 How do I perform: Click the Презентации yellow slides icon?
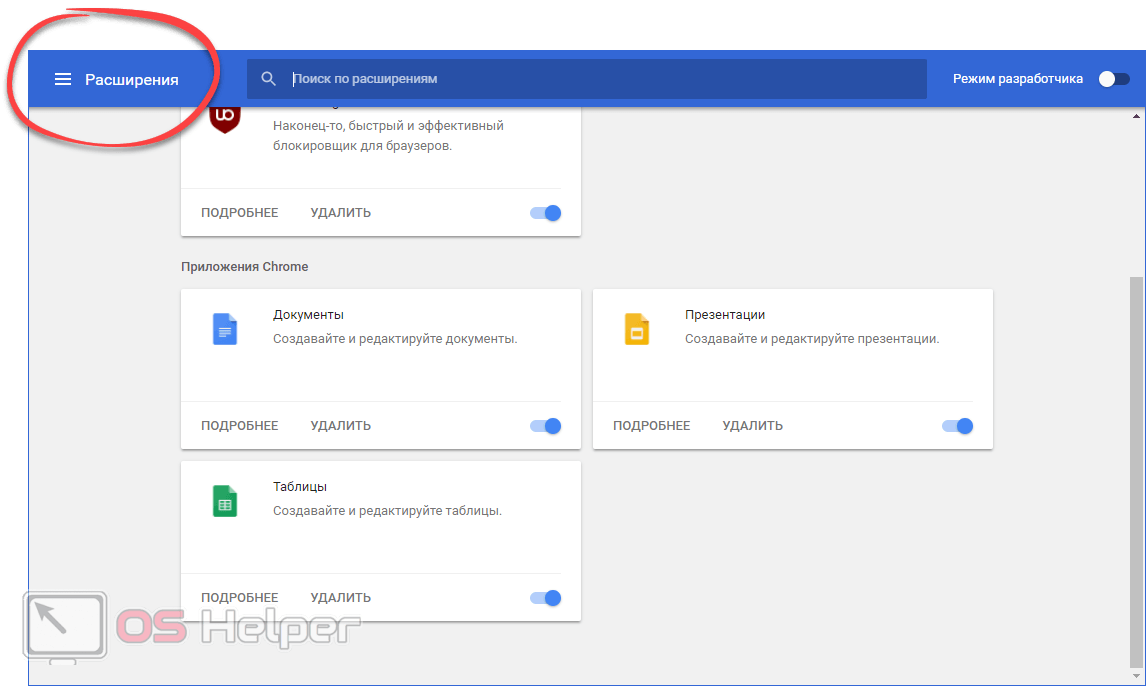[637, 329]
